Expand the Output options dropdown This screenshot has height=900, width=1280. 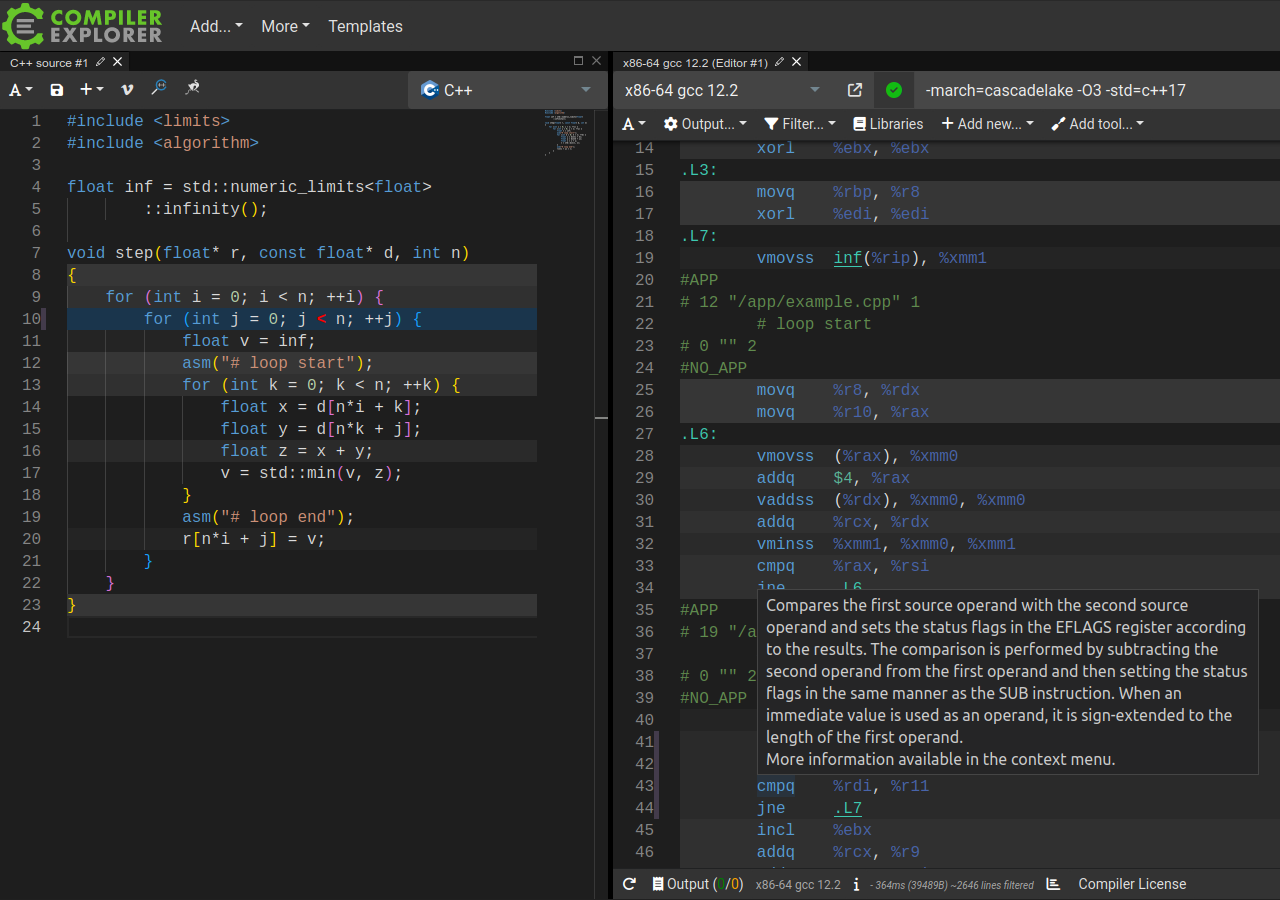pyautogui.click(x=705, y=124)
